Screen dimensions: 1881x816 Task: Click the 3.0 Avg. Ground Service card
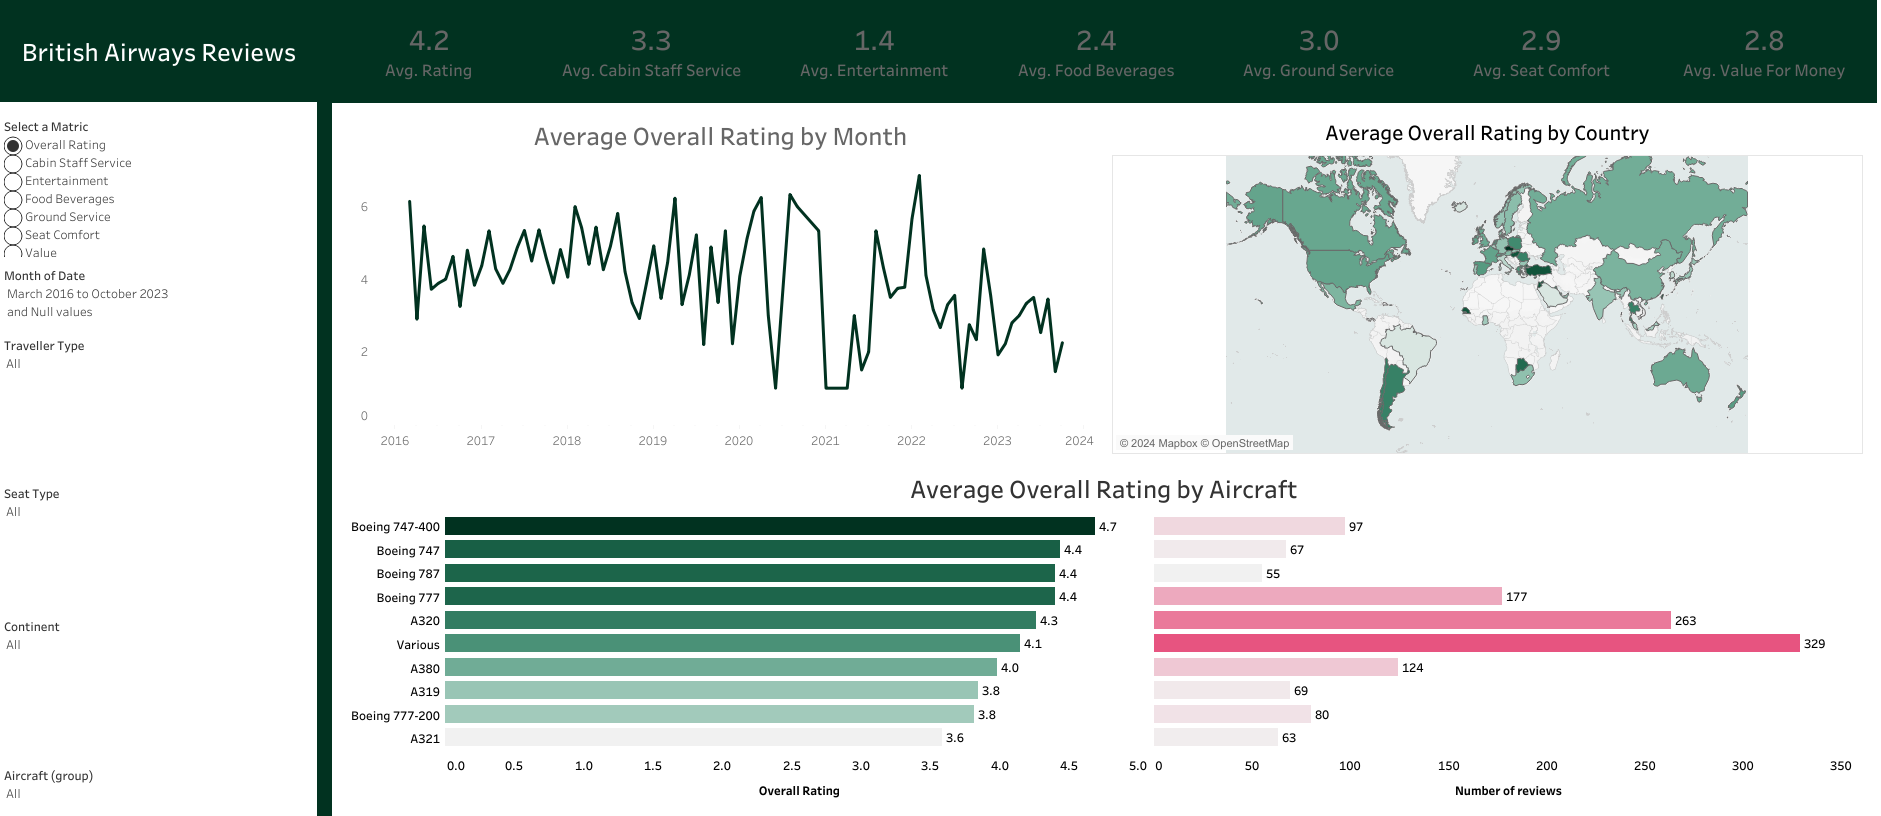point(1318,53)
